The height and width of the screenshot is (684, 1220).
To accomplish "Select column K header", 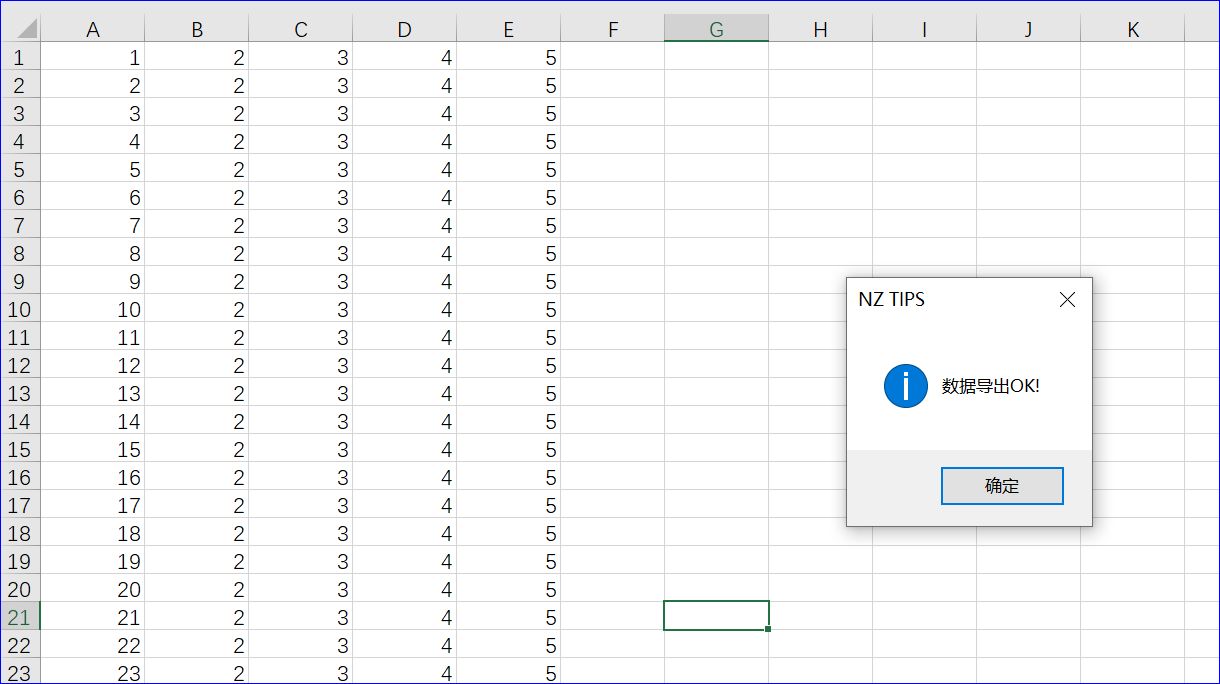I will [1132, 30].
